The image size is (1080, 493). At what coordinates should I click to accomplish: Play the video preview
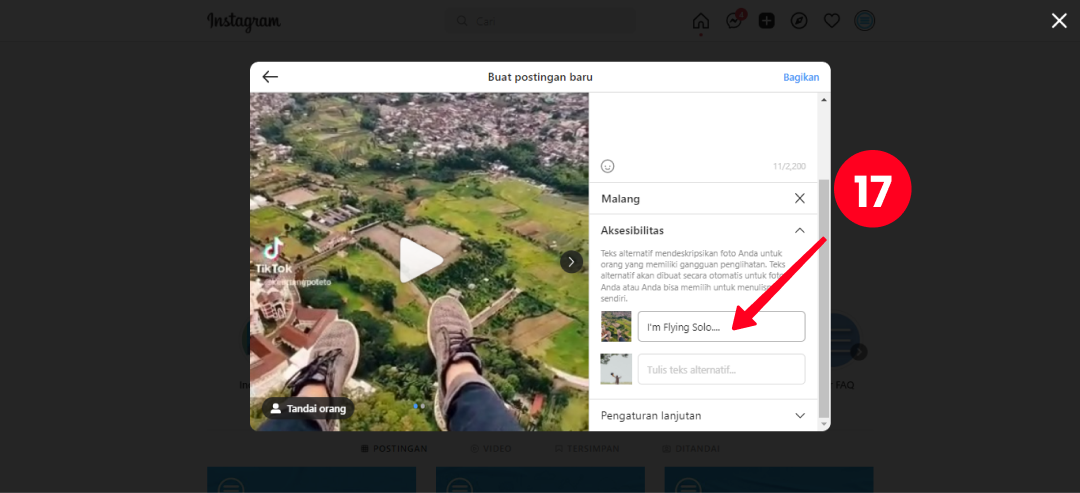(420, 261)
